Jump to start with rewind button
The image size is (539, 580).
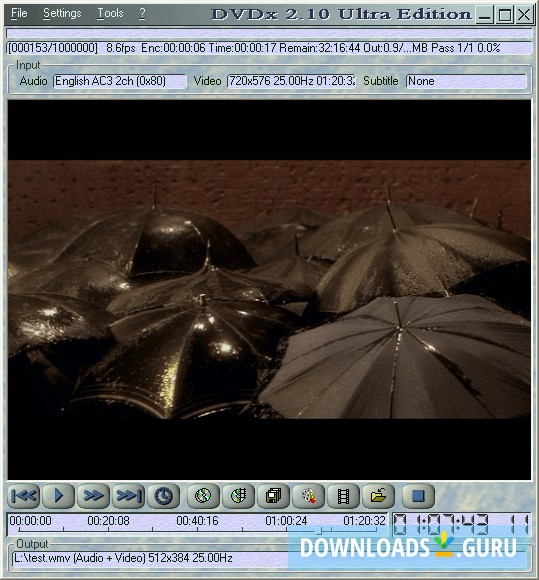pos(24,496)
